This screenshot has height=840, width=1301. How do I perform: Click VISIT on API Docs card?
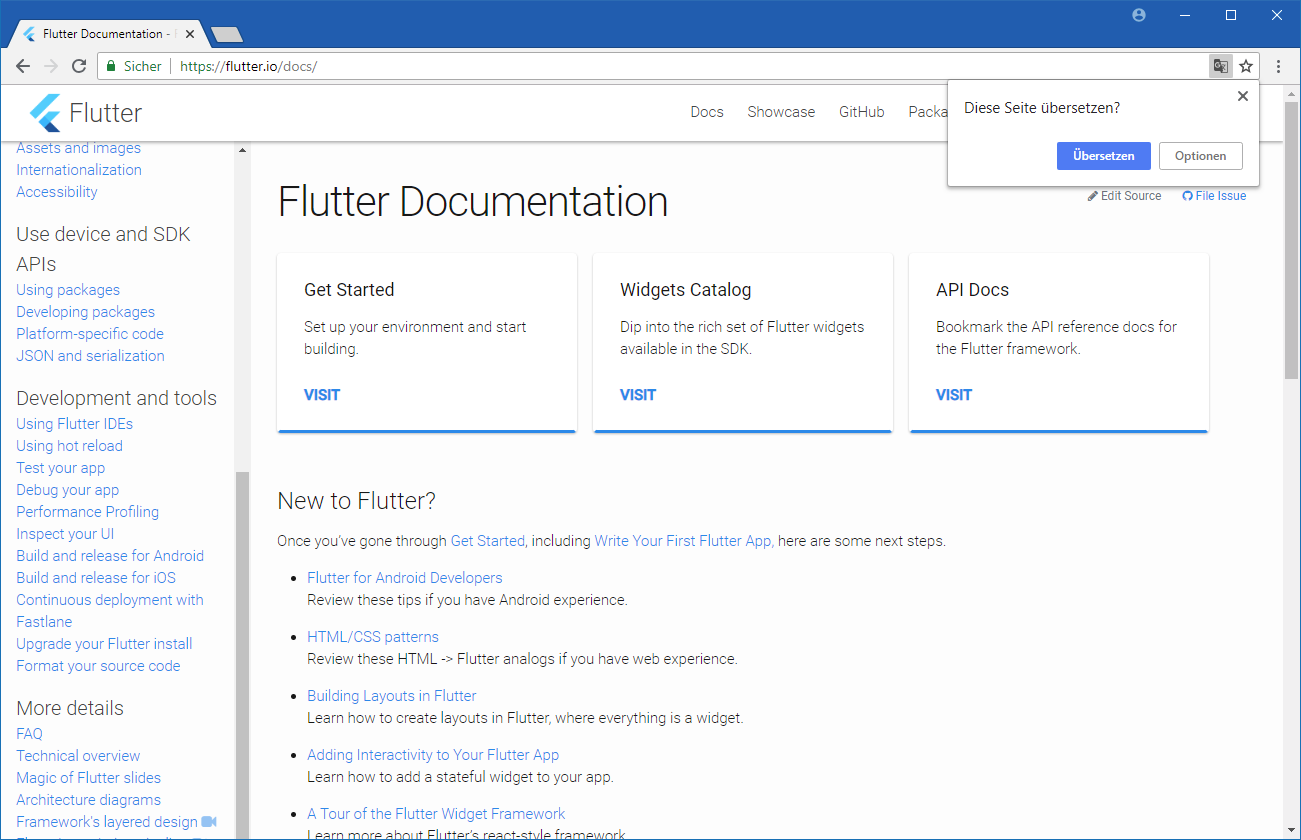coord(954,395)
